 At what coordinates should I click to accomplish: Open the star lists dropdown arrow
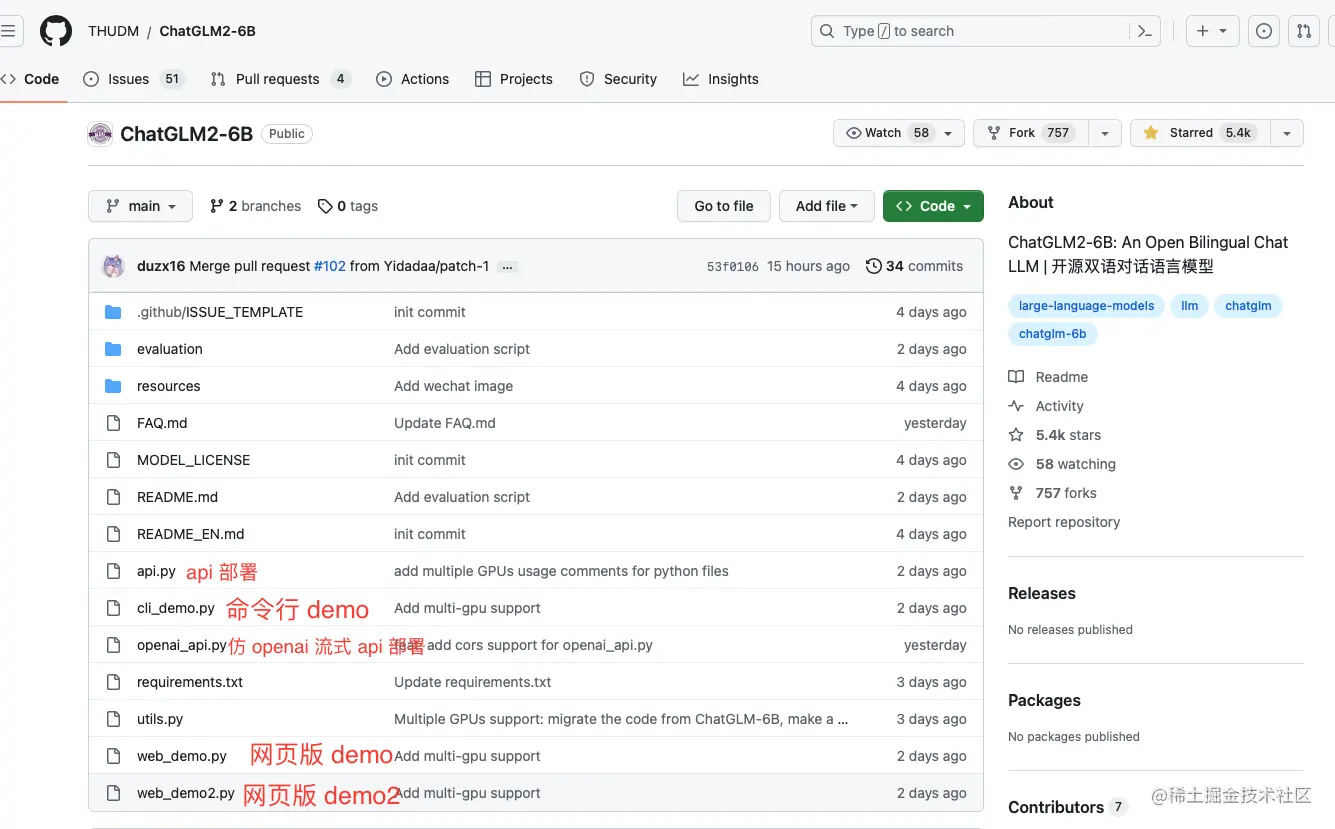tap(1287, 133)
